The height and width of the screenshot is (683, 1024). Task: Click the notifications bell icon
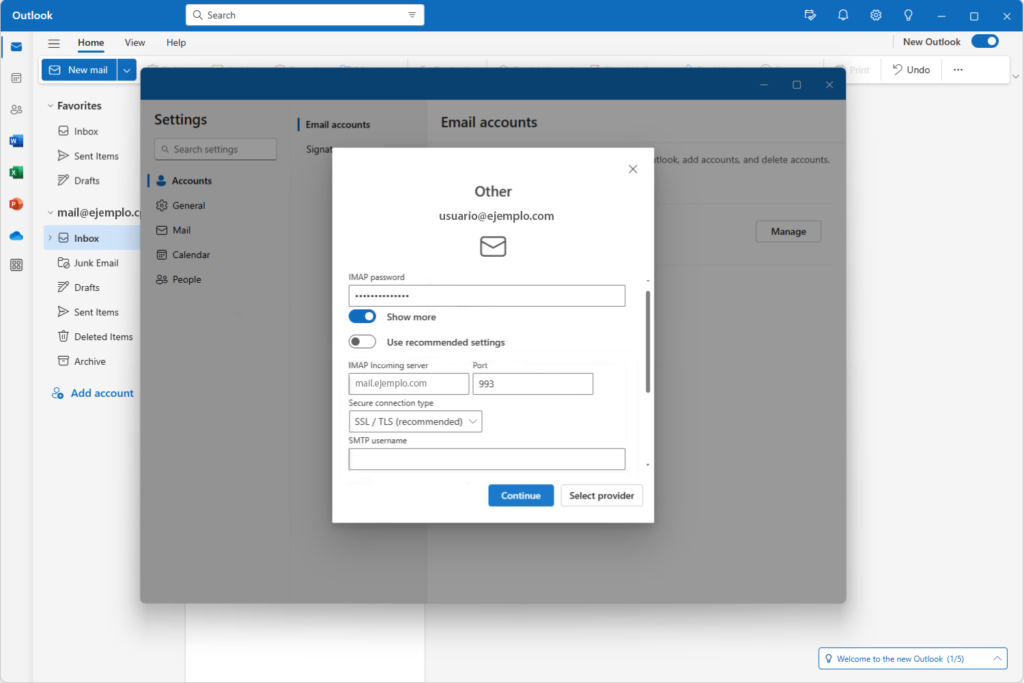coord(843,15)
